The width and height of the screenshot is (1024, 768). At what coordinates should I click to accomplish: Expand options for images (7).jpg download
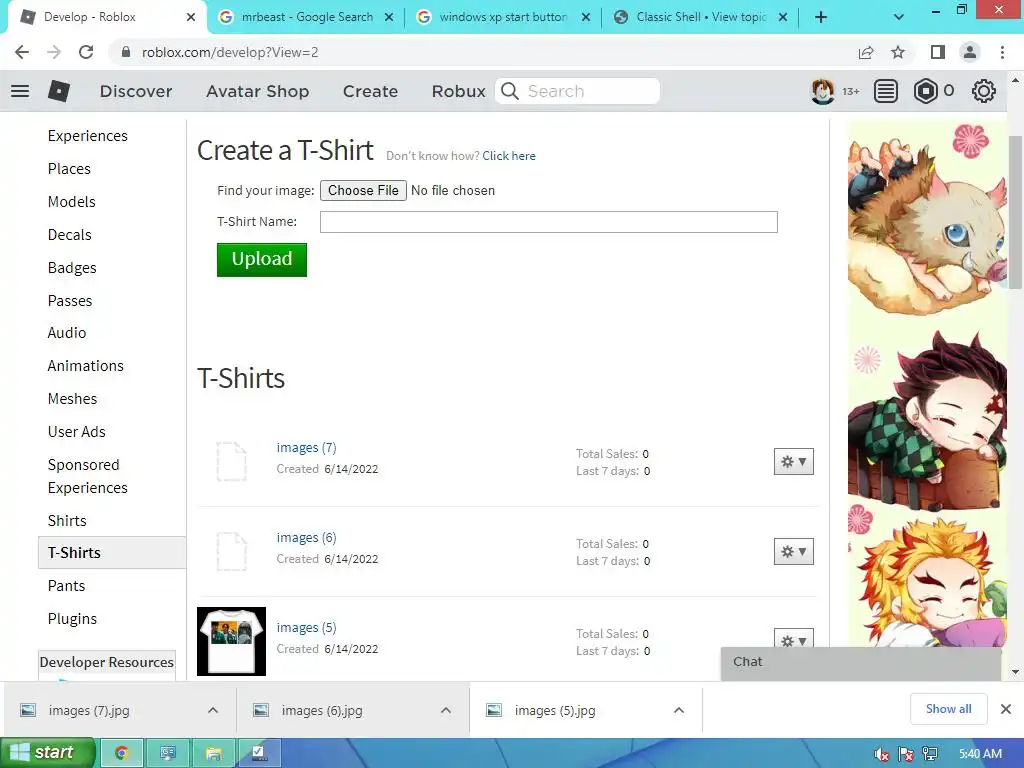click(x=213, y=710)
